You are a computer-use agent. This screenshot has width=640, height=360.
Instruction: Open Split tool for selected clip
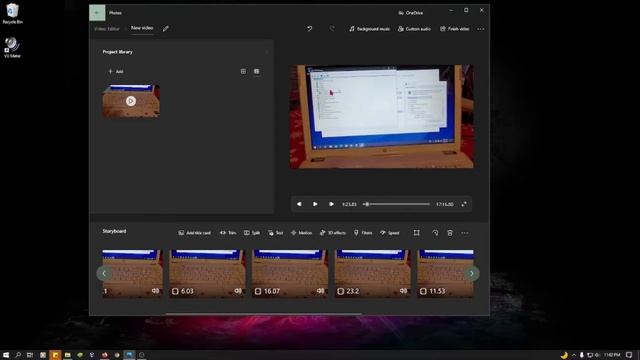[252, 233]
